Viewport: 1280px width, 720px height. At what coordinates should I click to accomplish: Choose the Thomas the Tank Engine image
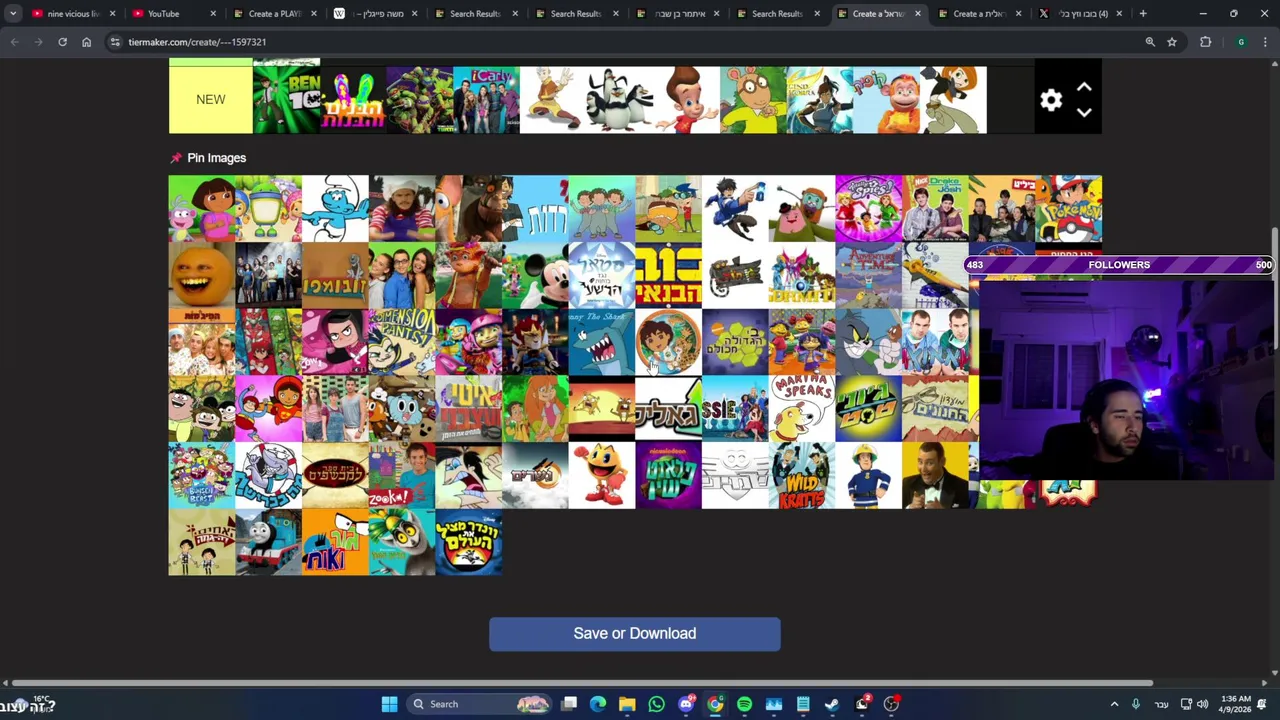pos(268,542)
